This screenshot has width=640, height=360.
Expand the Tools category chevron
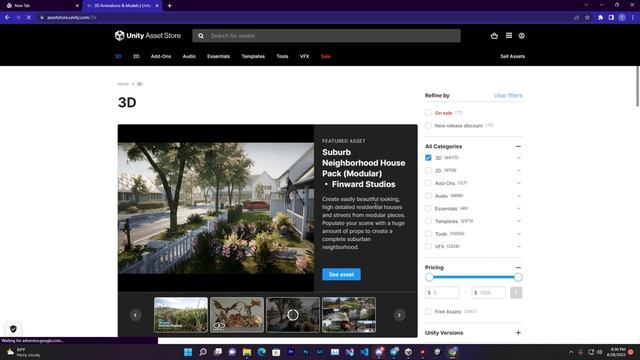pyautogui.click(x=519, y=234)
